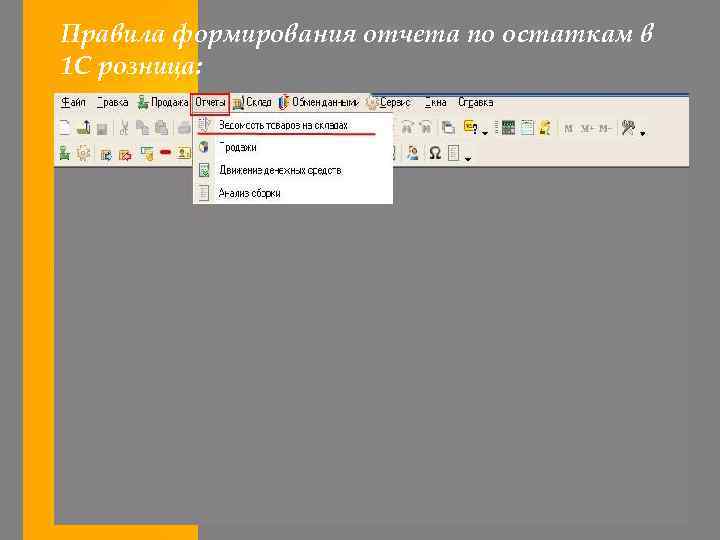Open the Сервис menu
Viewport: 720px width, 540px height.
(x=389, y=102)
